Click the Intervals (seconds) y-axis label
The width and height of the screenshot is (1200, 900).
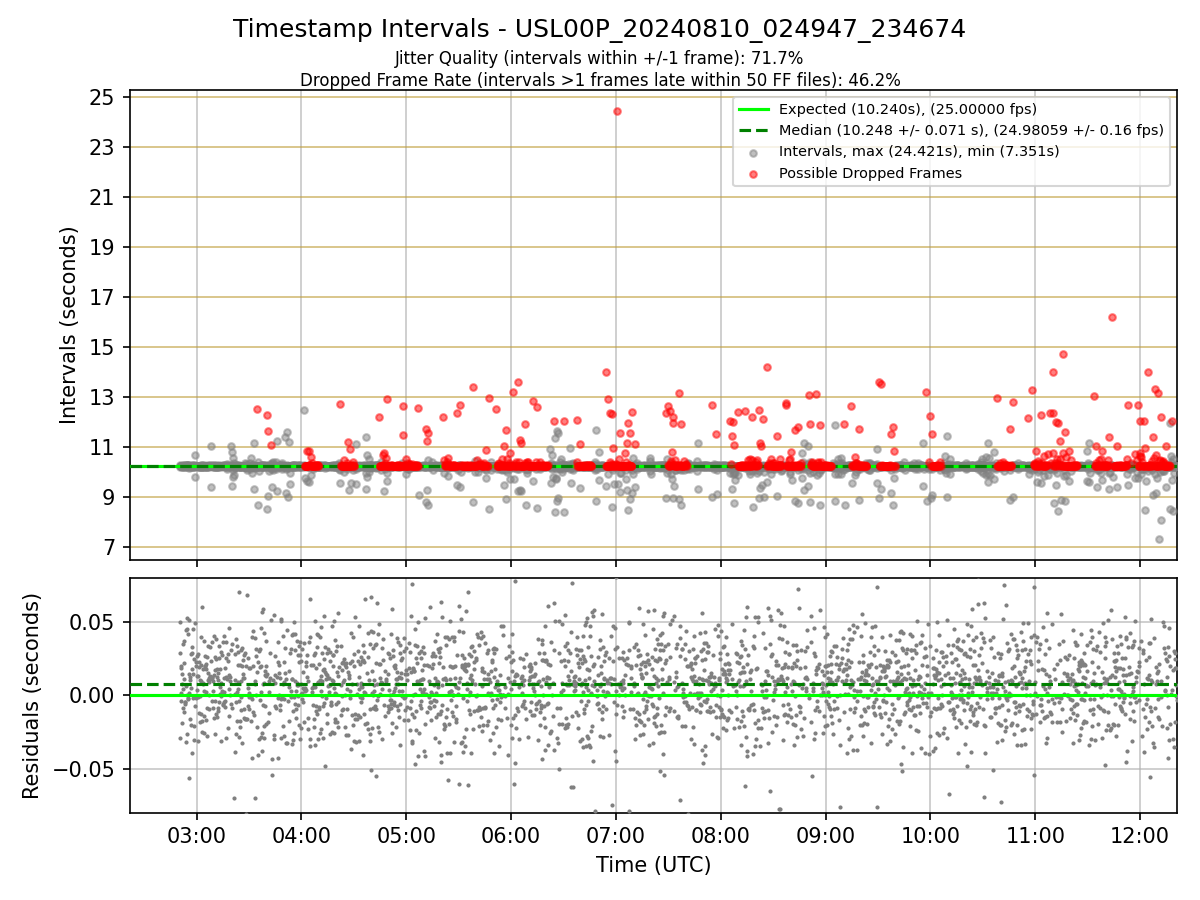click(68, 325)
